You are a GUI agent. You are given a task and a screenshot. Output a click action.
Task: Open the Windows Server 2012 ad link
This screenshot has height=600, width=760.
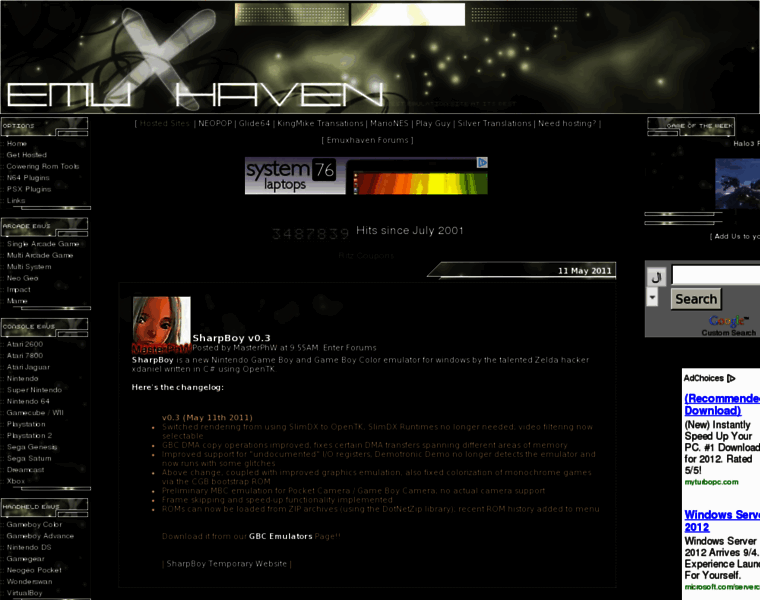[x=722, y=521]
